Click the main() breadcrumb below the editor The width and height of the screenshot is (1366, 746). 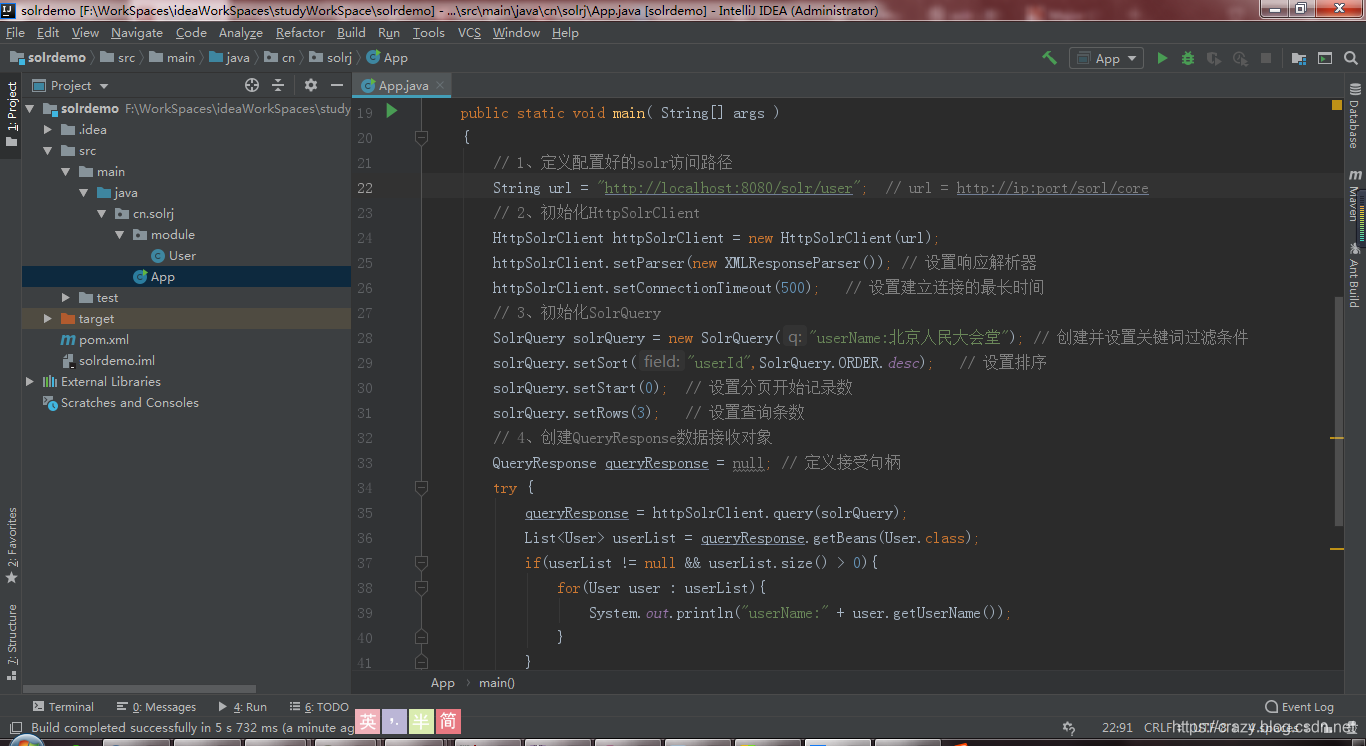coord(496,682)
